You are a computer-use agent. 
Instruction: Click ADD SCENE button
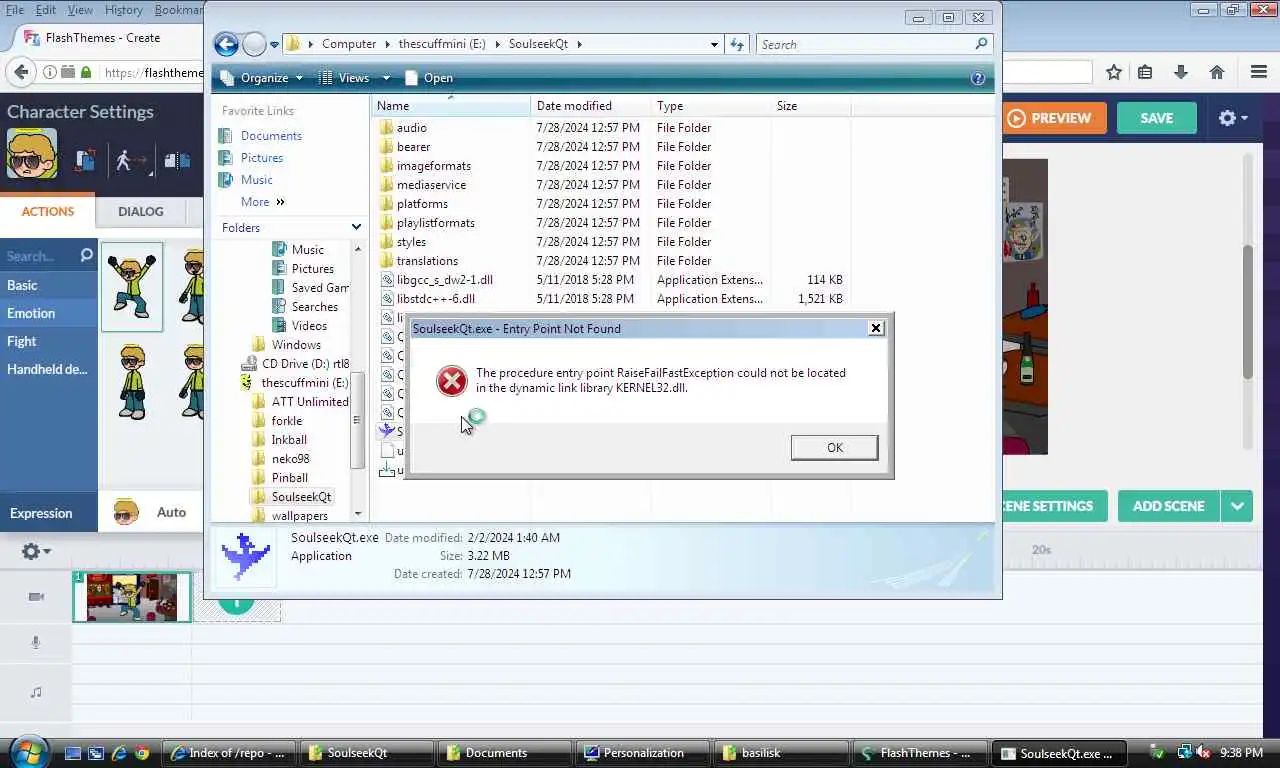(x=1168, y=506)
